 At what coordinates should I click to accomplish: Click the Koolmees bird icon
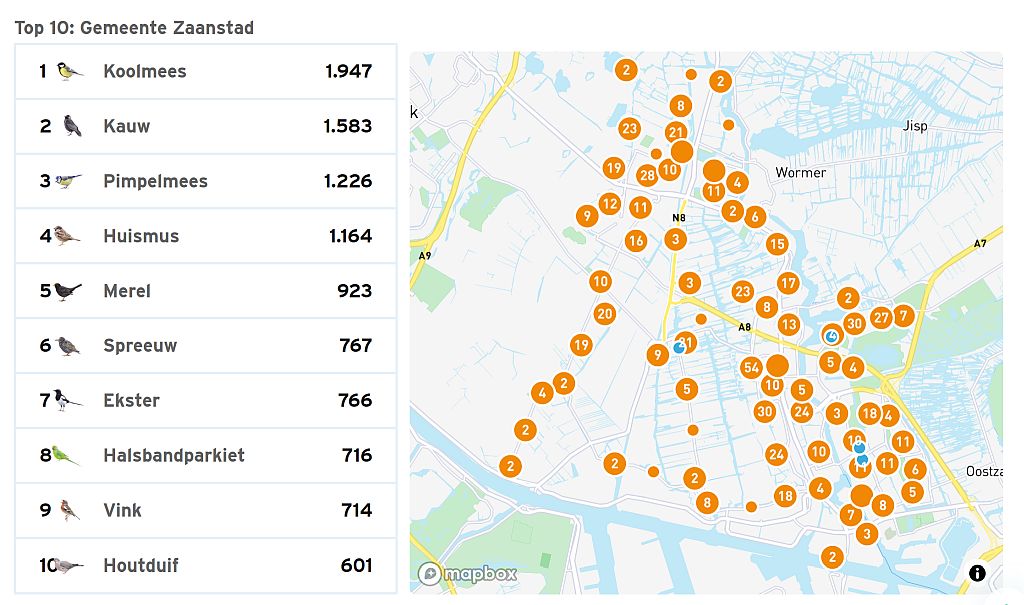69,72
